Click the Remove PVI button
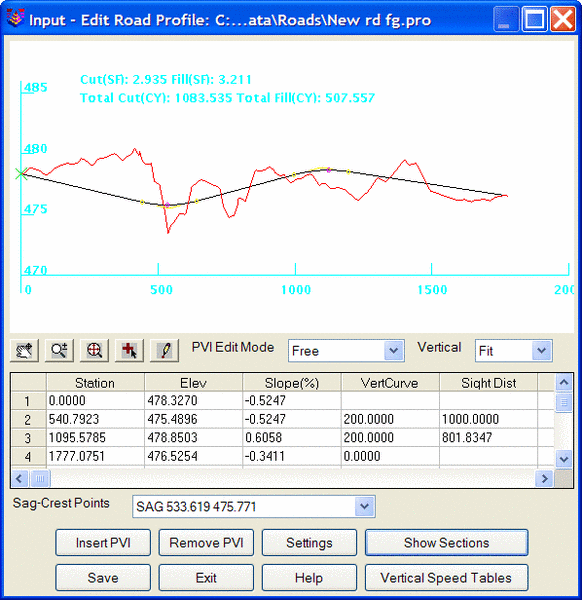This screenshot has width=582, height=600. [x=206, y=543]
